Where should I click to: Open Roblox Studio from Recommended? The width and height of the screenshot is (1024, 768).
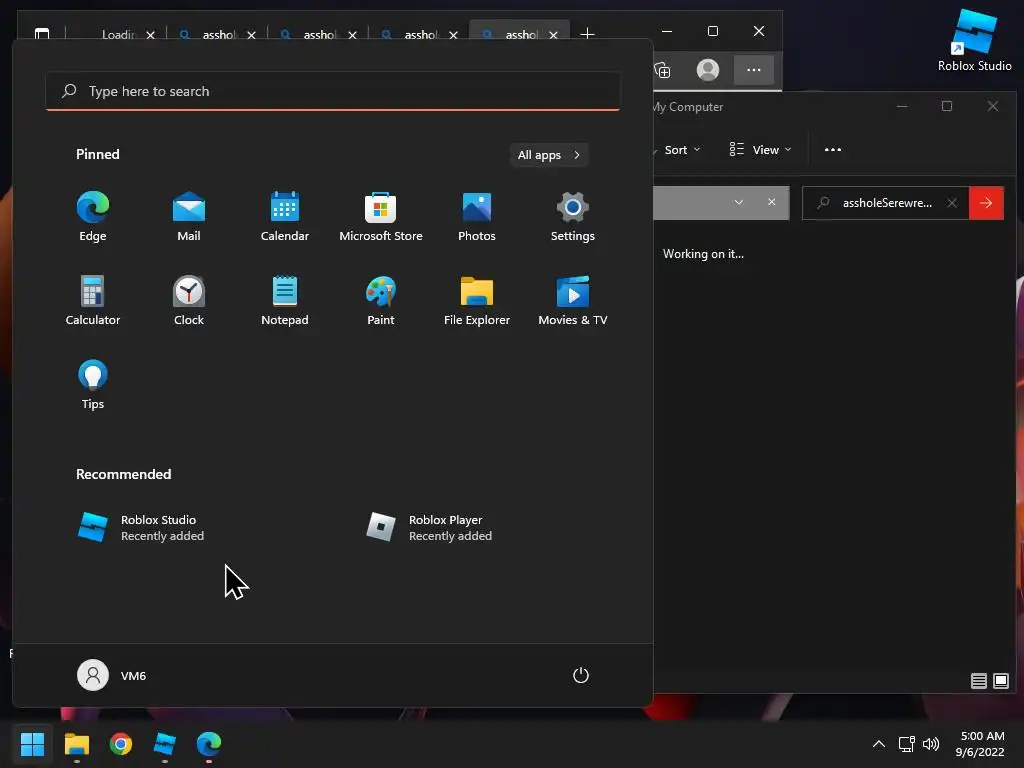(x=141, y=527)
